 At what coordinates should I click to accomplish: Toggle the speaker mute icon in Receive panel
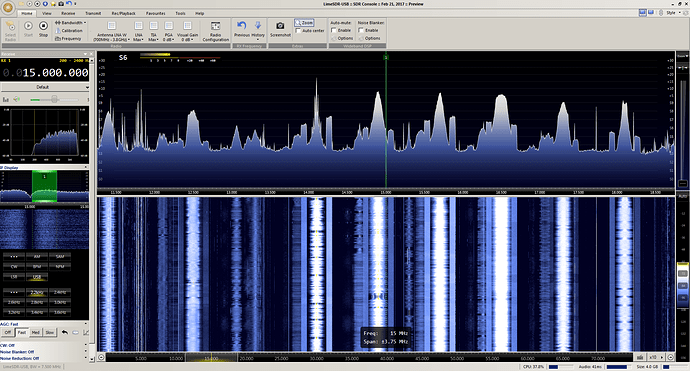17,100
